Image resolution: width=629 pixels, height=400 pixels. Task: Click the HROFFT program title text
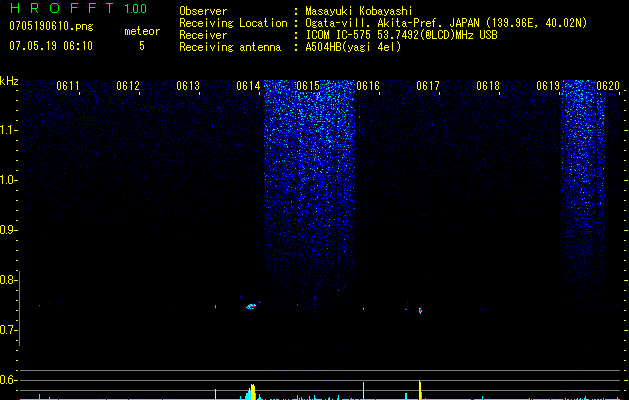point(62,8)
